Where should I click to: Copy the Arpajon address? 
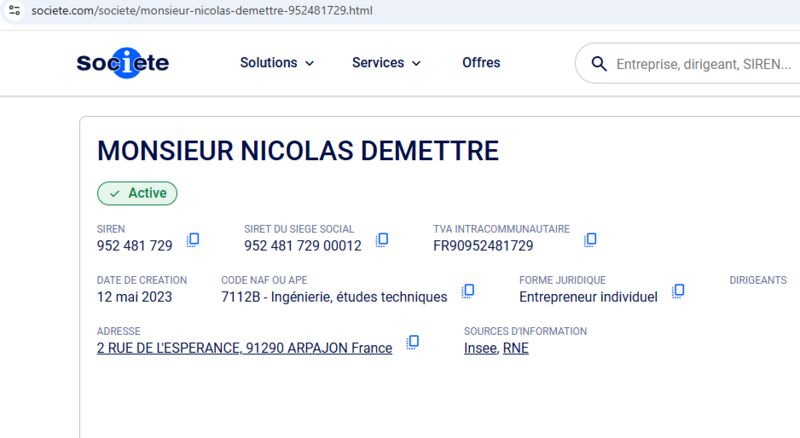coord(413,342)
